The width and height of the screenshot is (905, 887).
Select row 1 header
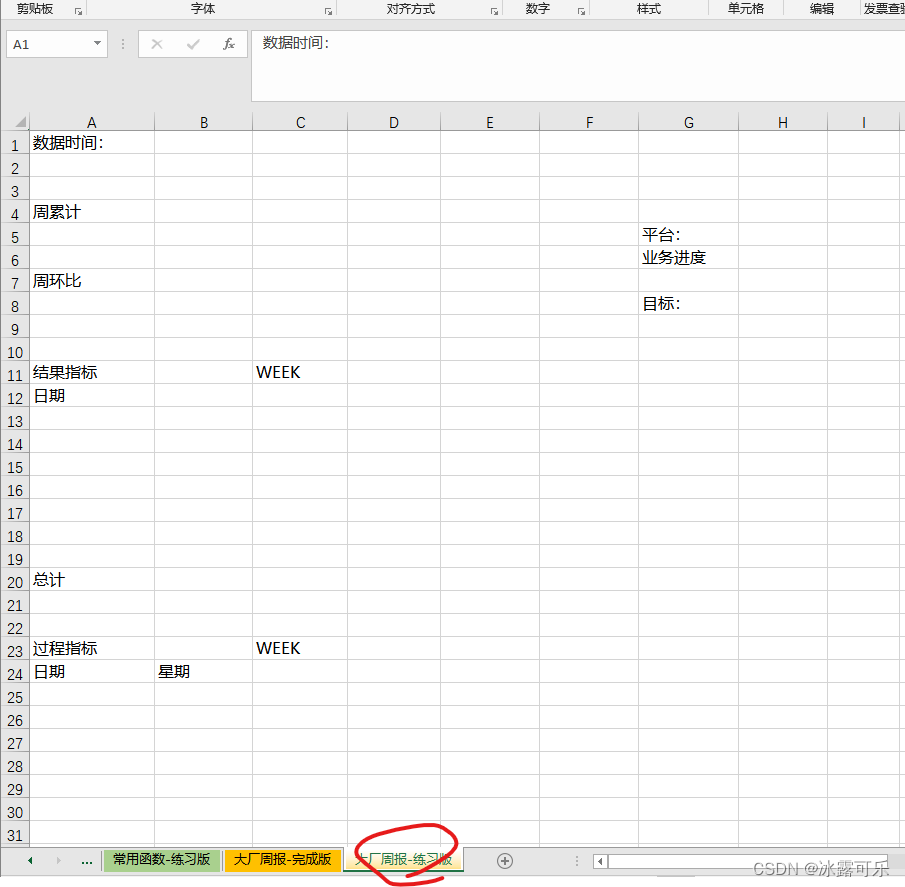[15, 145]
